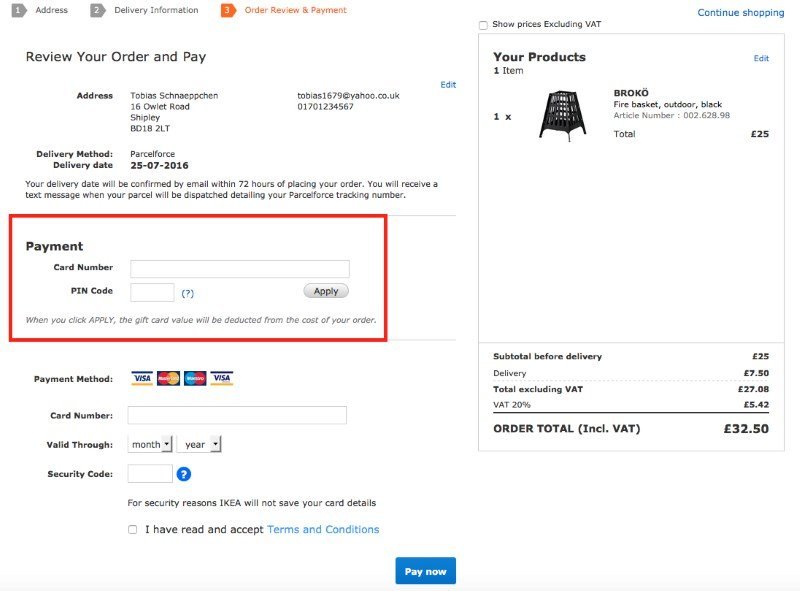
Task: Select the Visa payment icon
Action: click(x=141, y=378)
